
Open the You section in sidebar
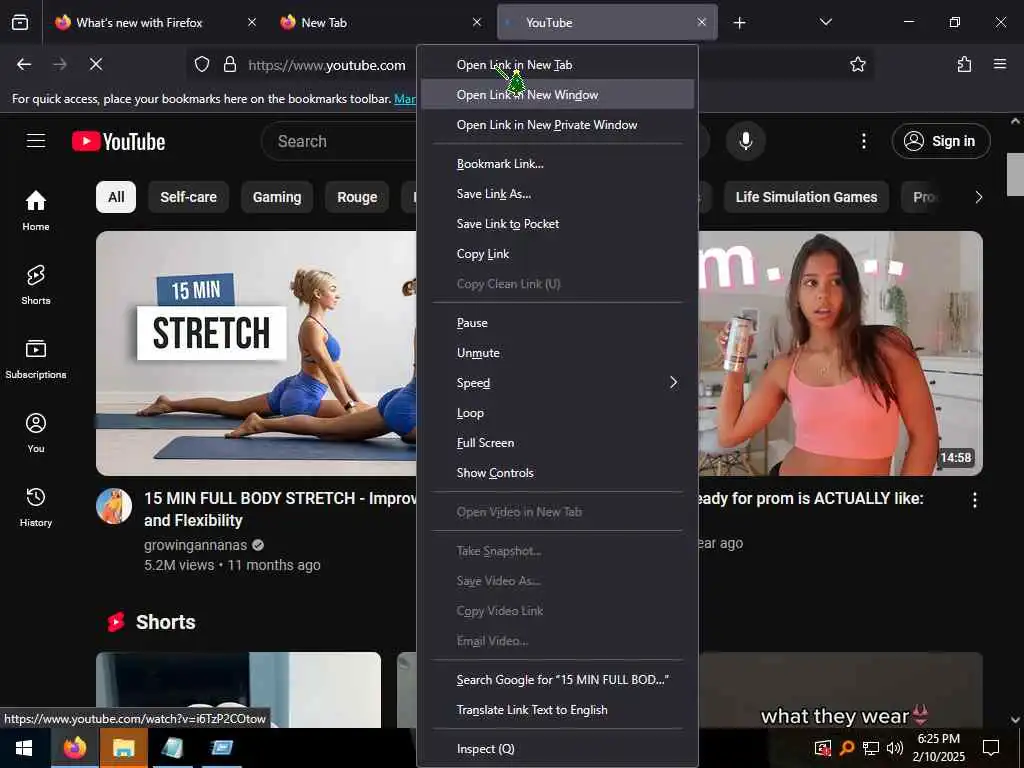click(x=36, y=432)
